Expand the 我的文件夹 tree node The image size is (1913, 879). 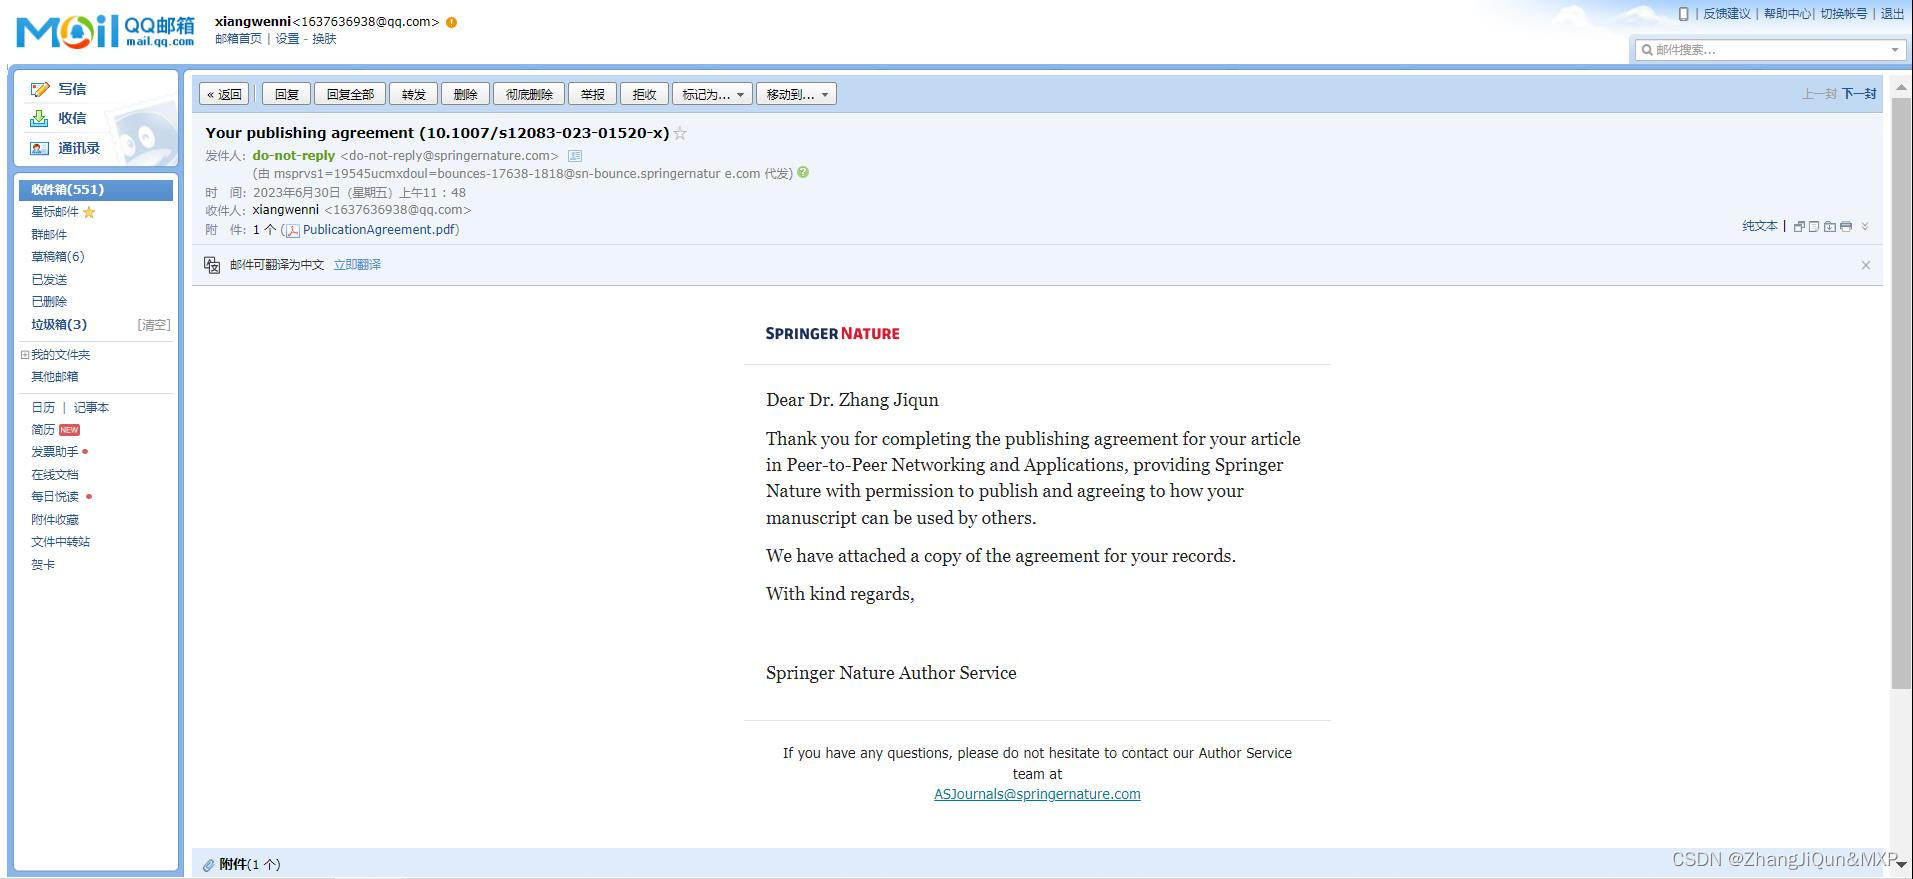[x=25, y=355]
